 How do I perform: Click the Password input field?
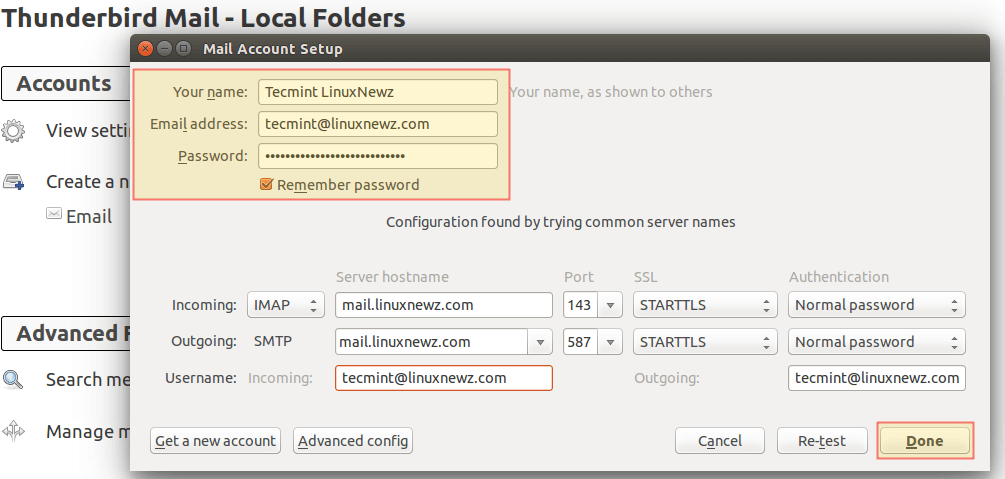pyautogui.click(x=377, y=156)
